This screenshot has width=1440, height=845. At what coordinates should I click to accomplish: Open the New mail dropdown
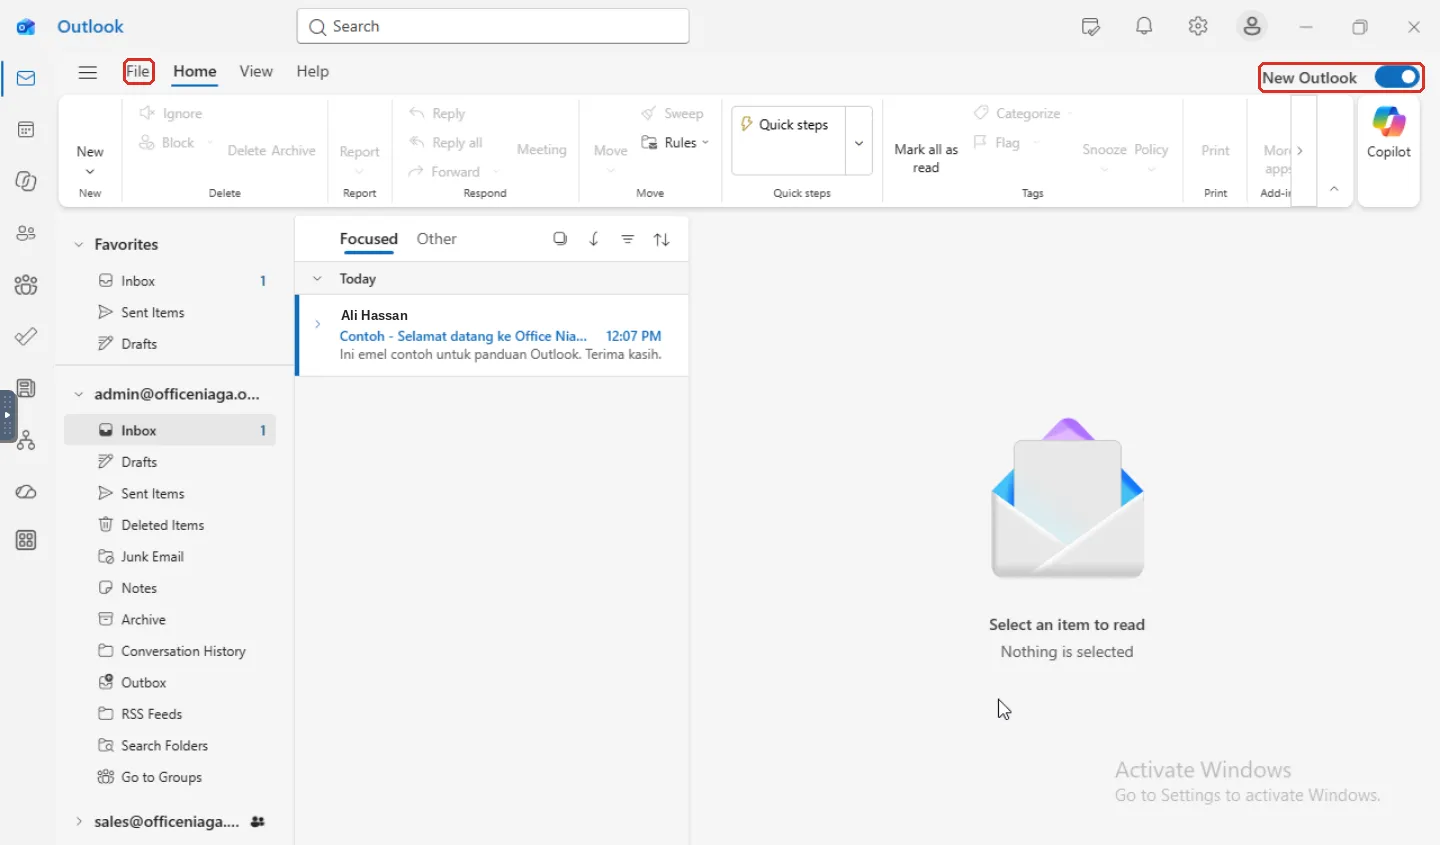(x=90, y=172)
